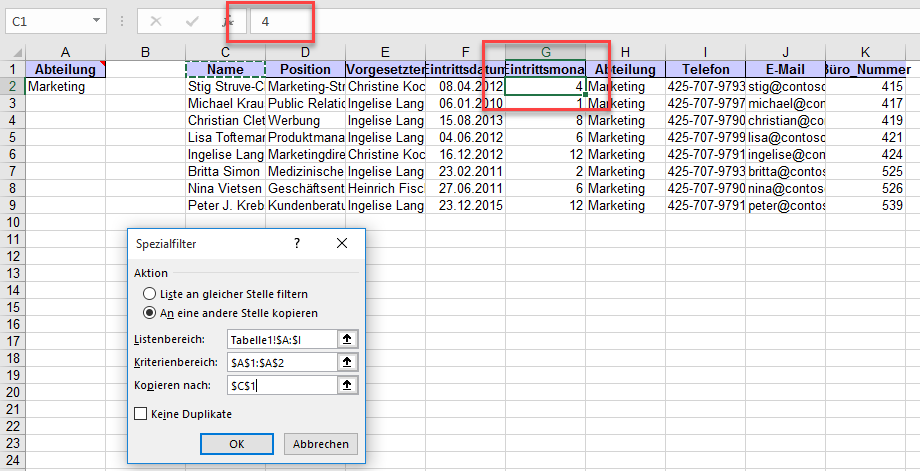This screenshot has height=471, width=920.
Task: Choose 'An eine andere Stelle kopieren' option
Action: coord(150,312)
